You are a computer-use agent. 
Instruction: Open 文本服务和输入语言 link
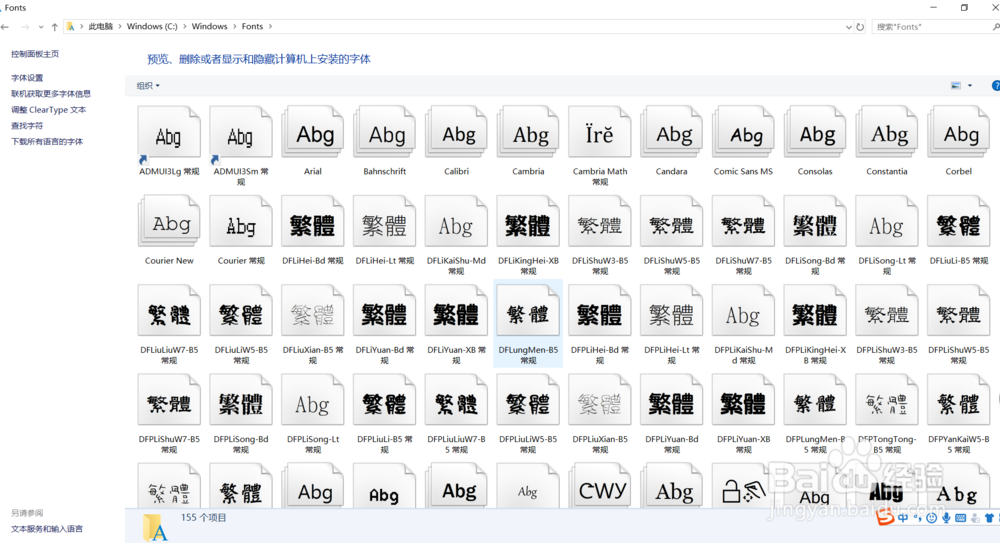[47, 529]
